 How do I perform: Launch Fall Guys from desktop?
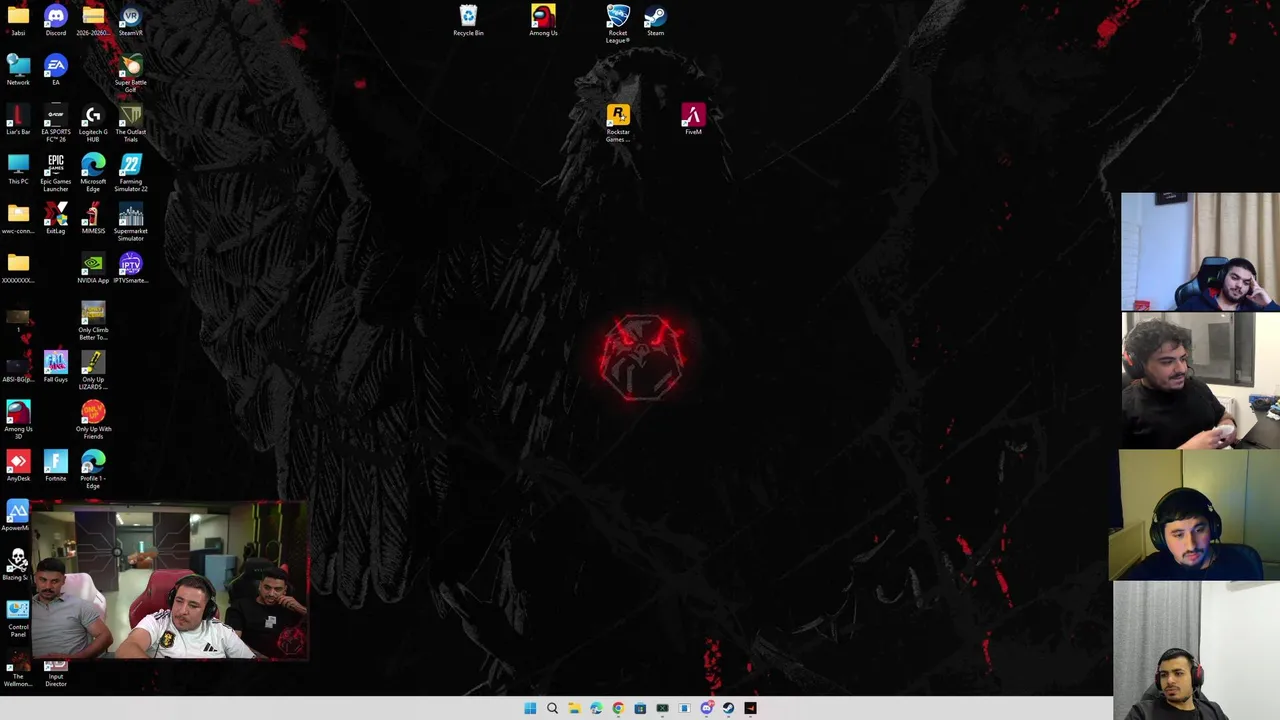[56, 367]
